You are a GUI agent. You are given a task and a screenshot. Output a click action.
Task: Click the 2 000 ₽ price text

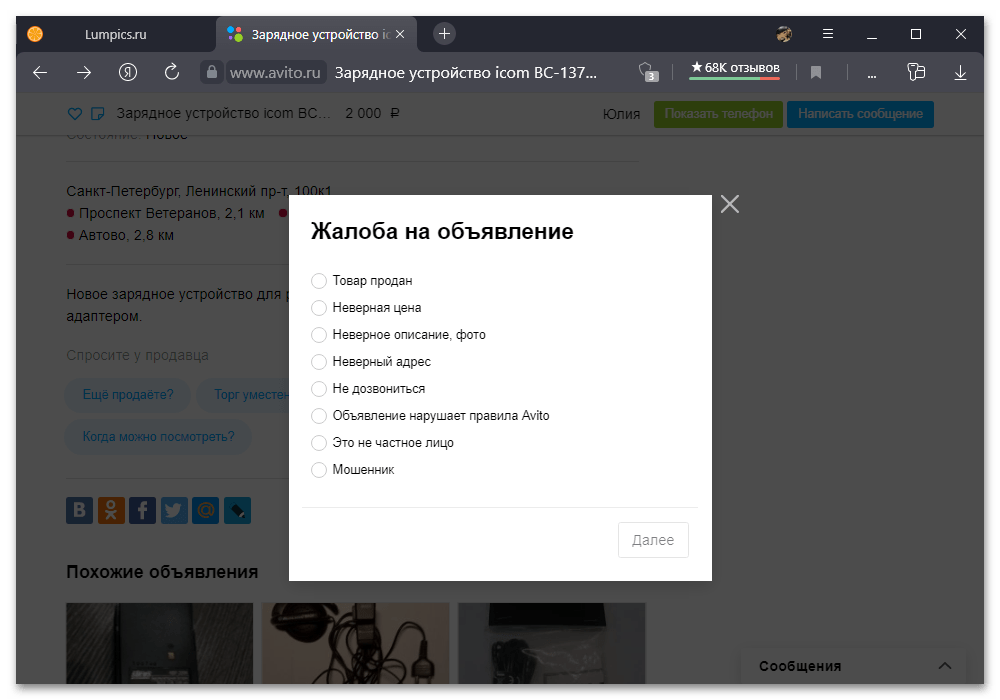(372, 113)
